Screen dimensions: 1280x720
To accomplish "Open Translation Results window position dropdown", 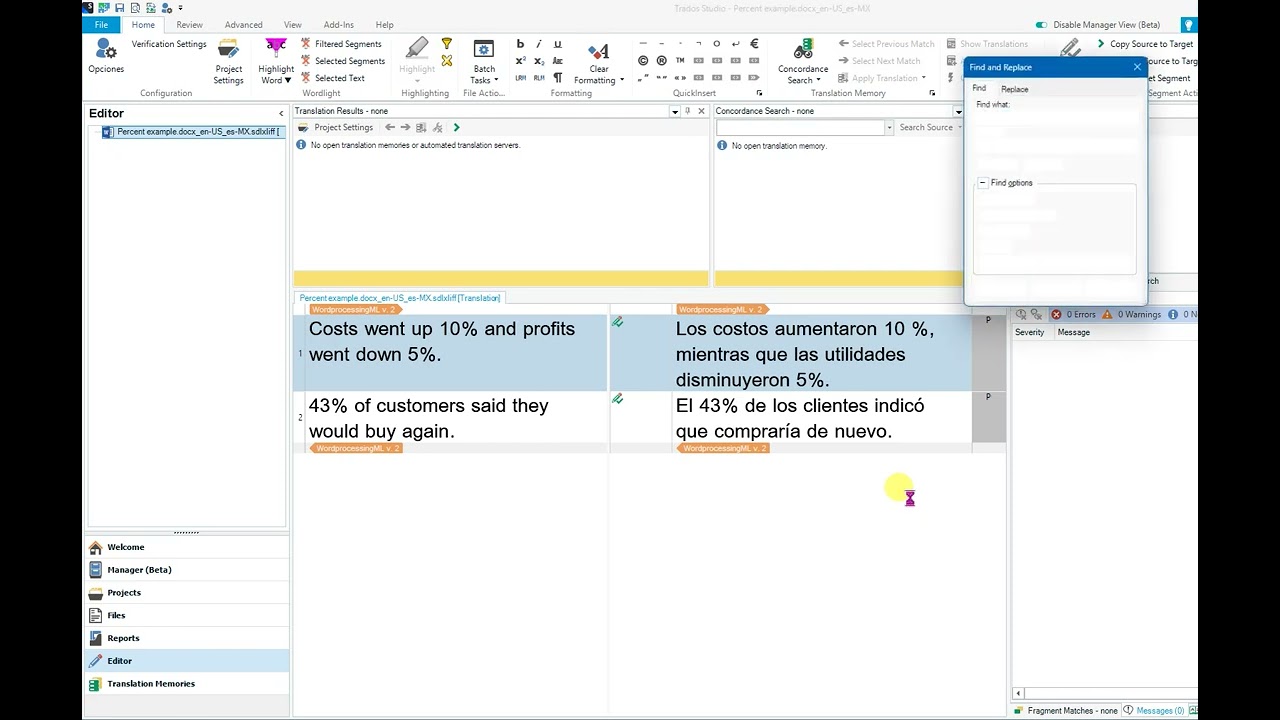I will [x=675, y=111].
